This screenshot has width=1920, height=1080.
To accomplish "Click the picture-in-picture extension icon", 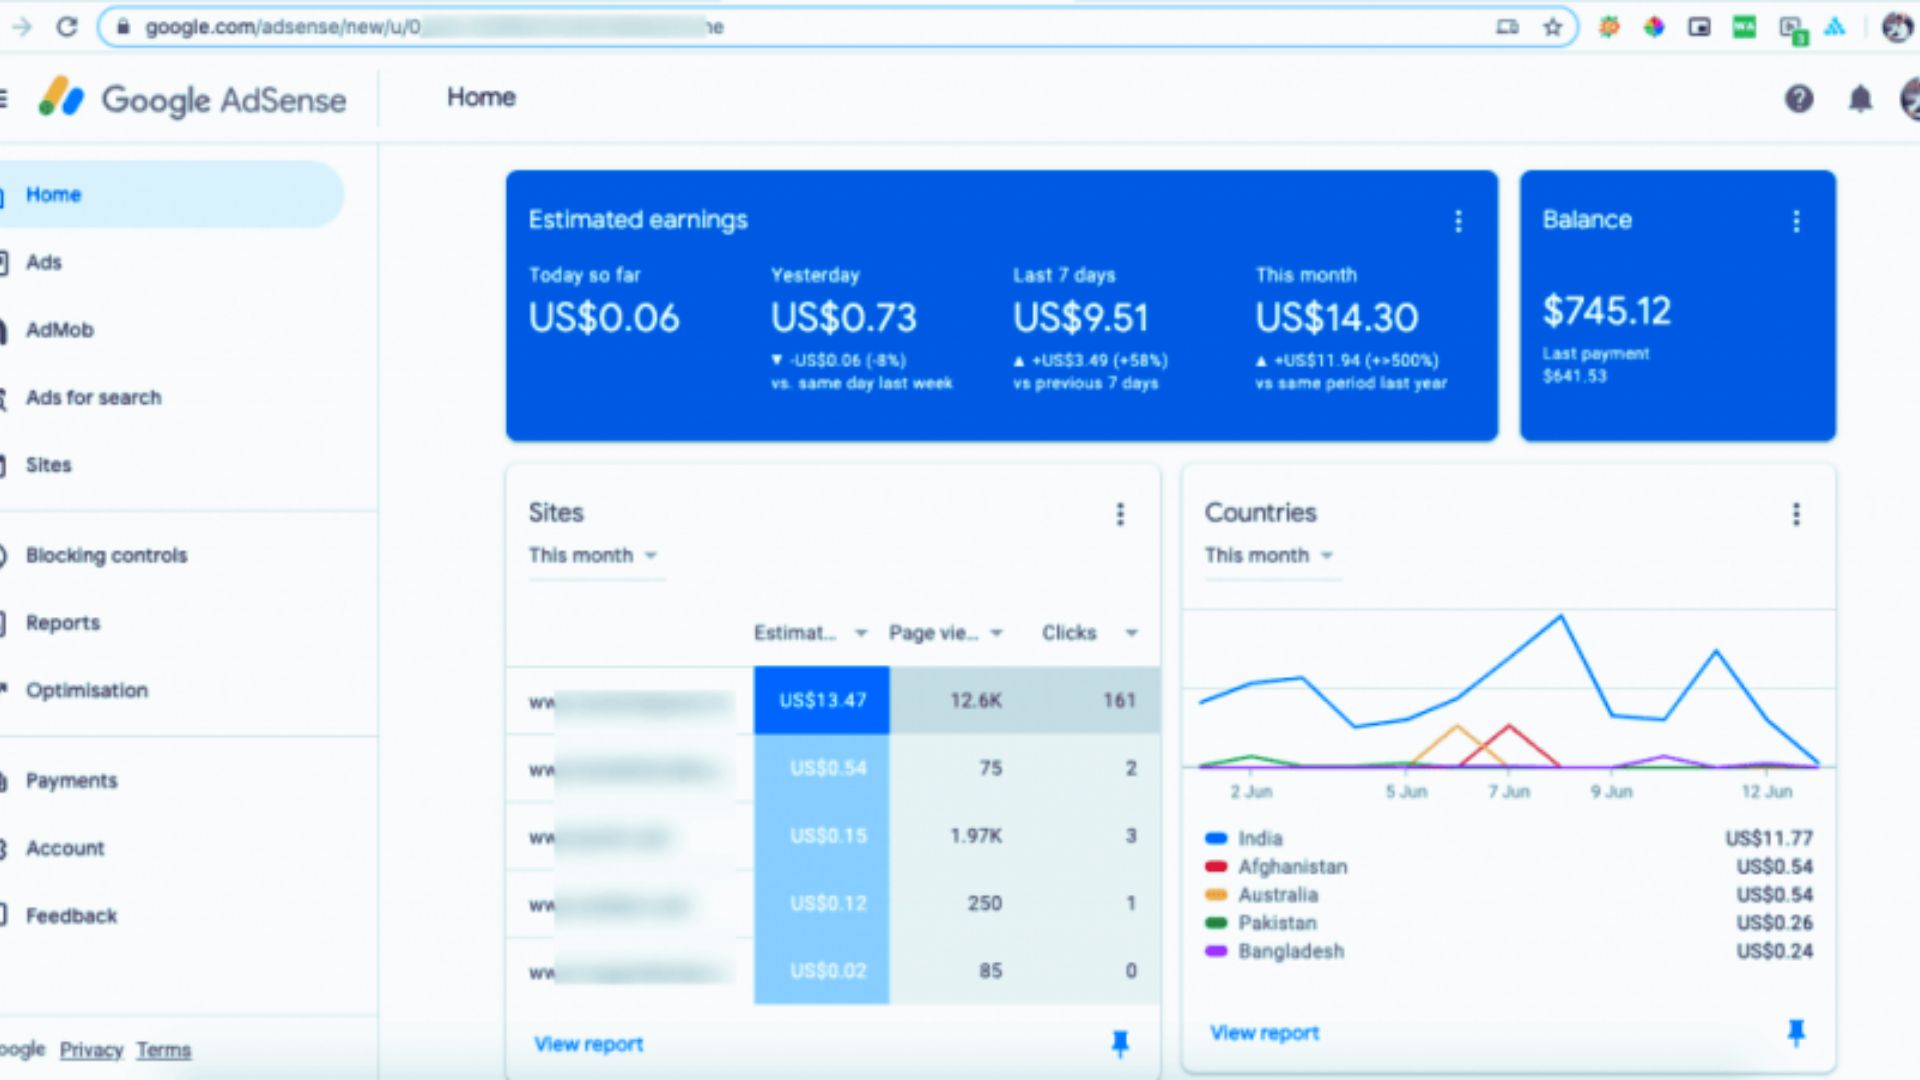I will 1699,27.
